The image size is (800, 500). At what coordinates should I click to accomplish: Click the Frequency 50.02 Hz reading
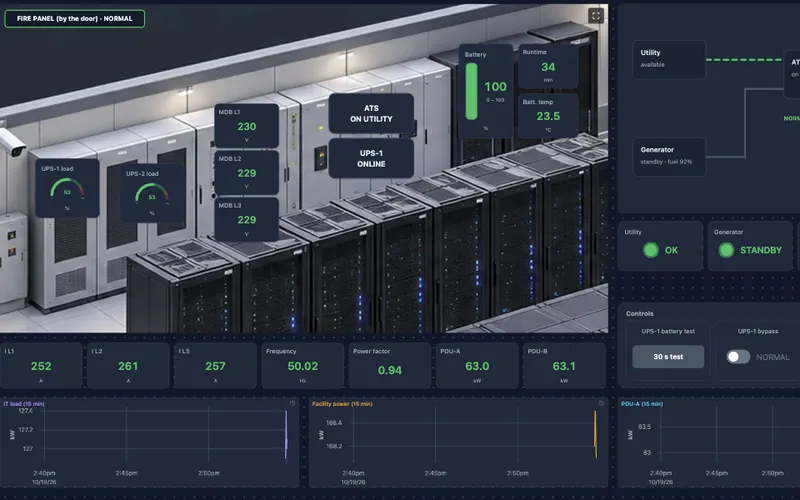[303, 365]
